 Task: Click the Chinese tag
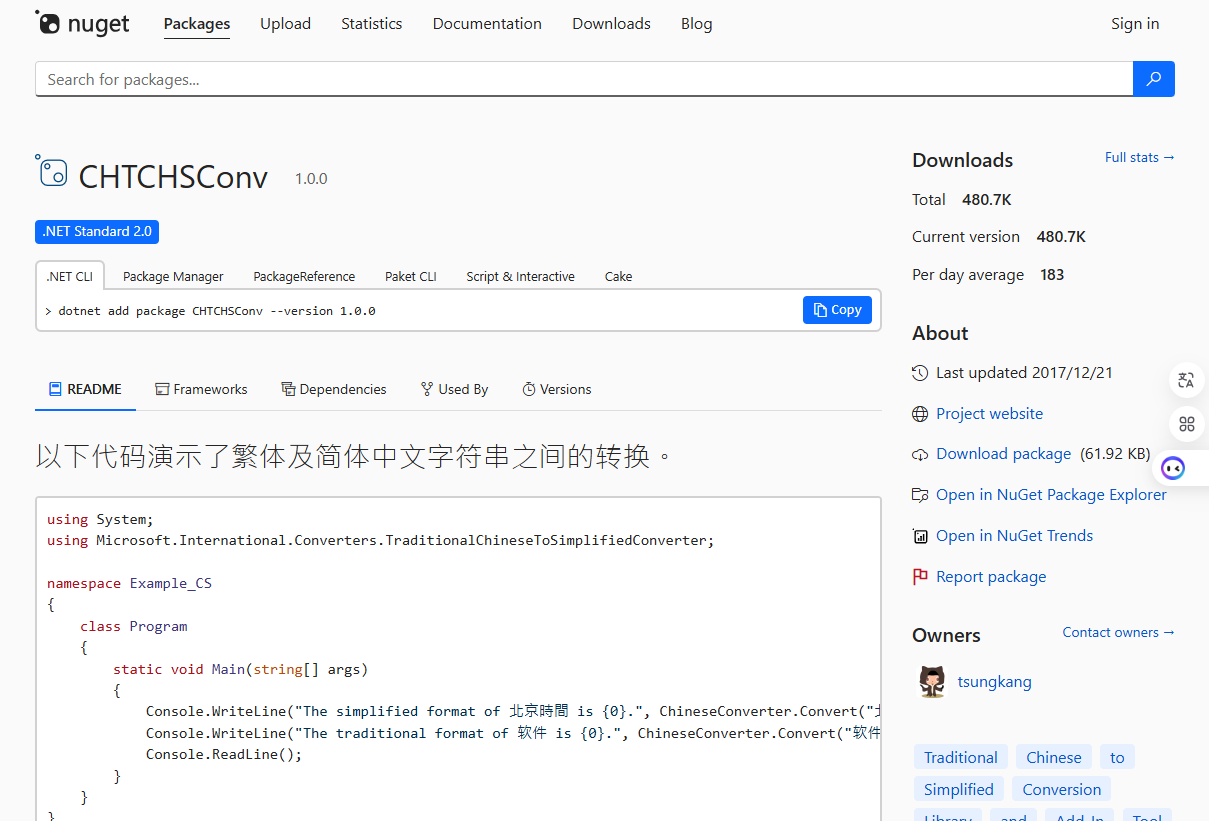[1054, 757]
